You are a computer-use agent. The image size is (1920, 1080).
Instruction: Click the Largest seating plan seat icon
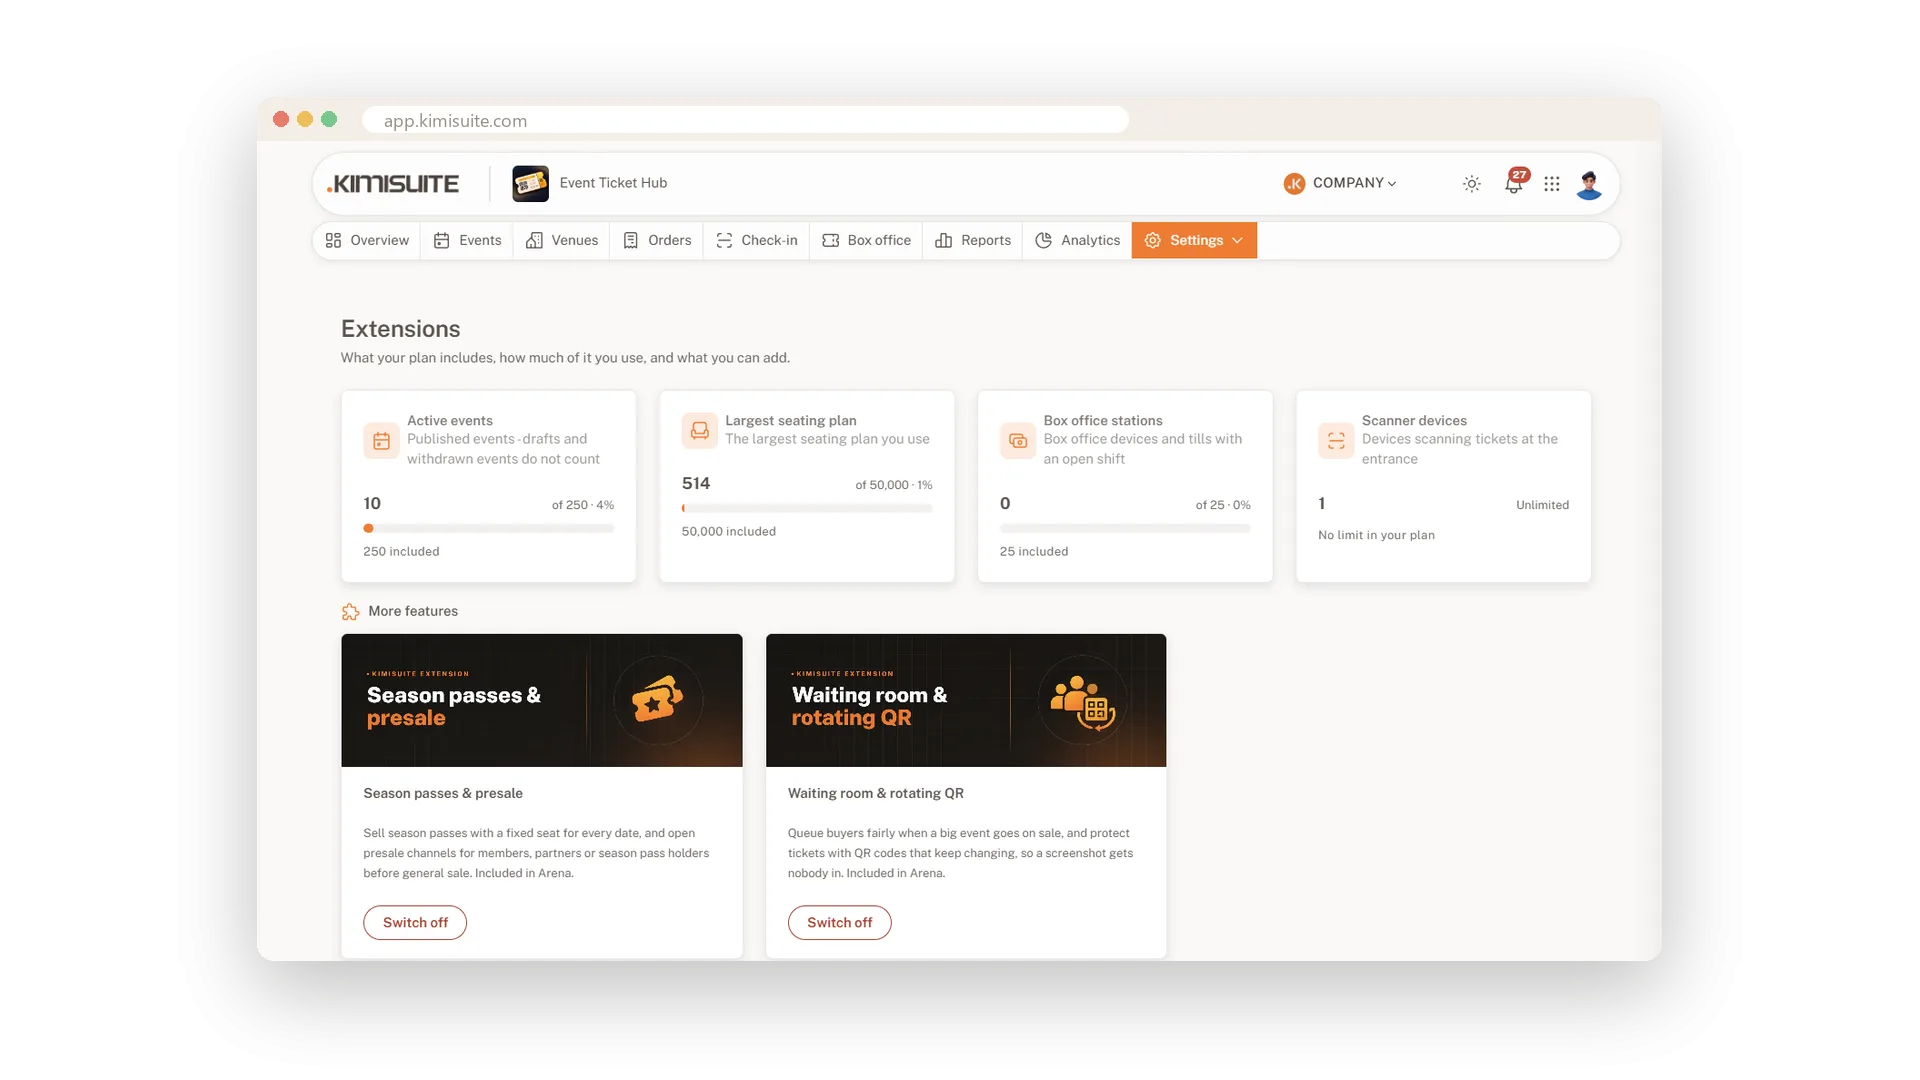[x=700, y=430]
